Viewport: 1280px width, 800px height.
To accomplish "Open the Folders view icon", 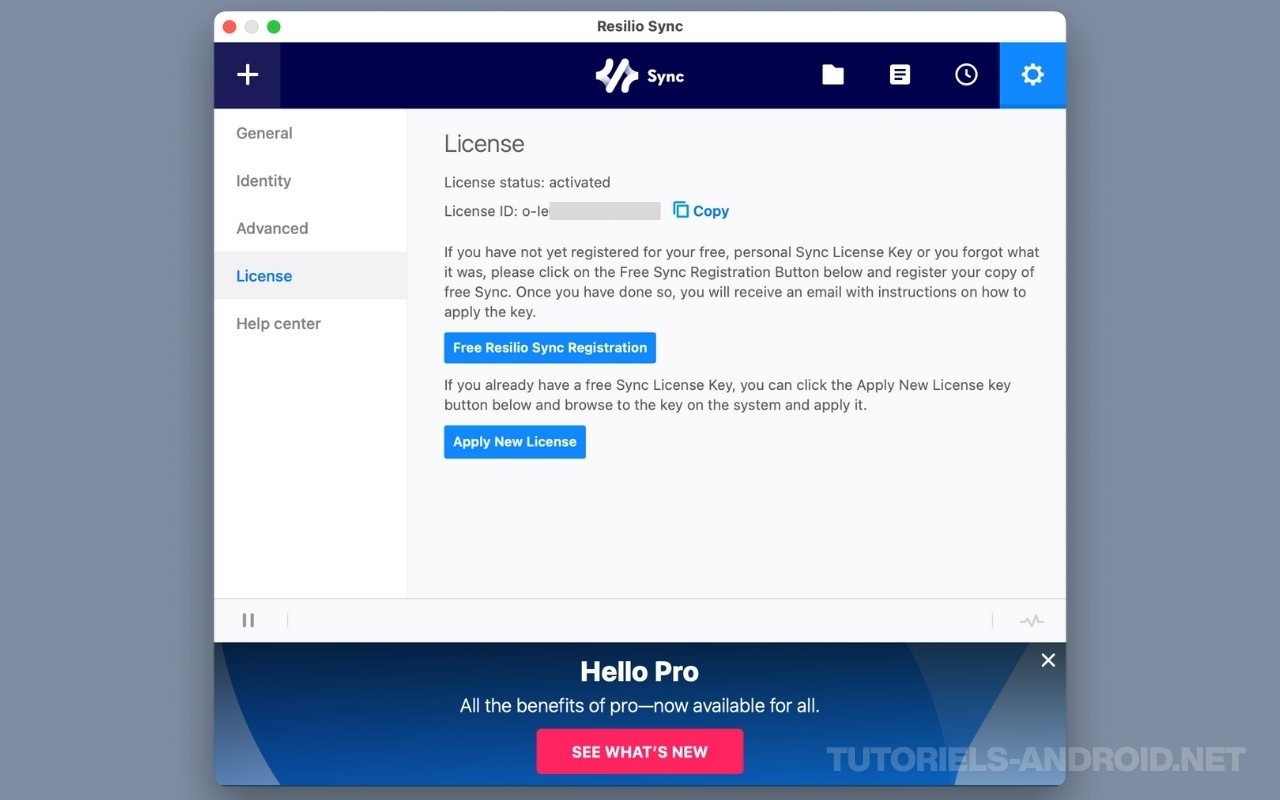I will (833, 75).
